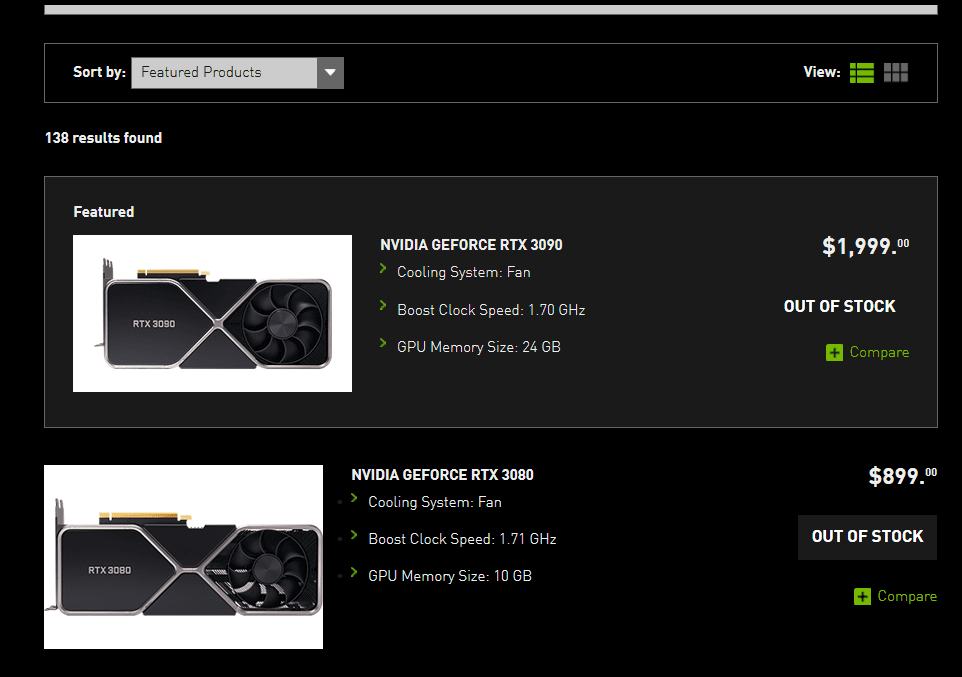Click Compare link text for RTX 3090
The height and width of the screenshot is (677, 962).
click(x=879, y=352)
